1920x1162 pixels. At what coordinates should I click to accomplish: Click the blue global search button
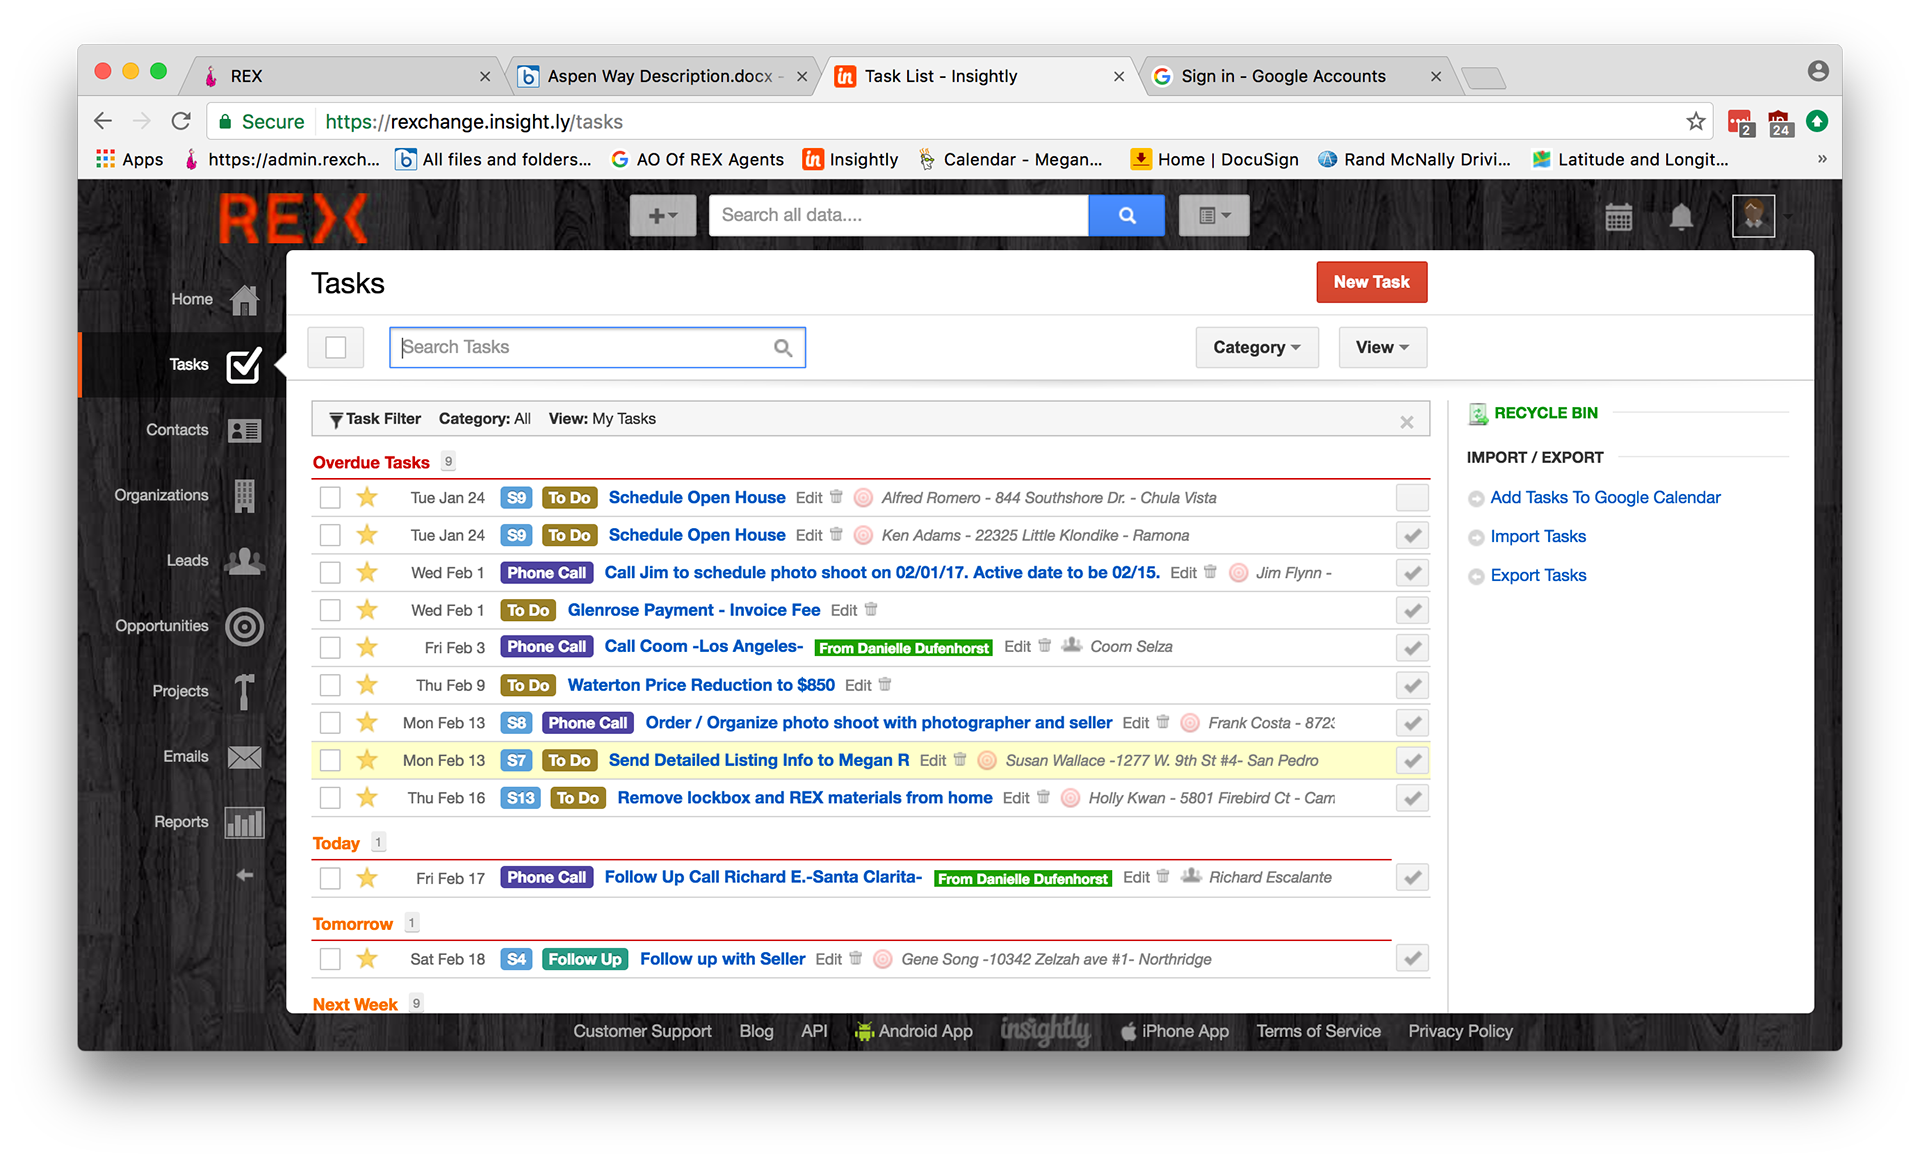pos(1126,215)
